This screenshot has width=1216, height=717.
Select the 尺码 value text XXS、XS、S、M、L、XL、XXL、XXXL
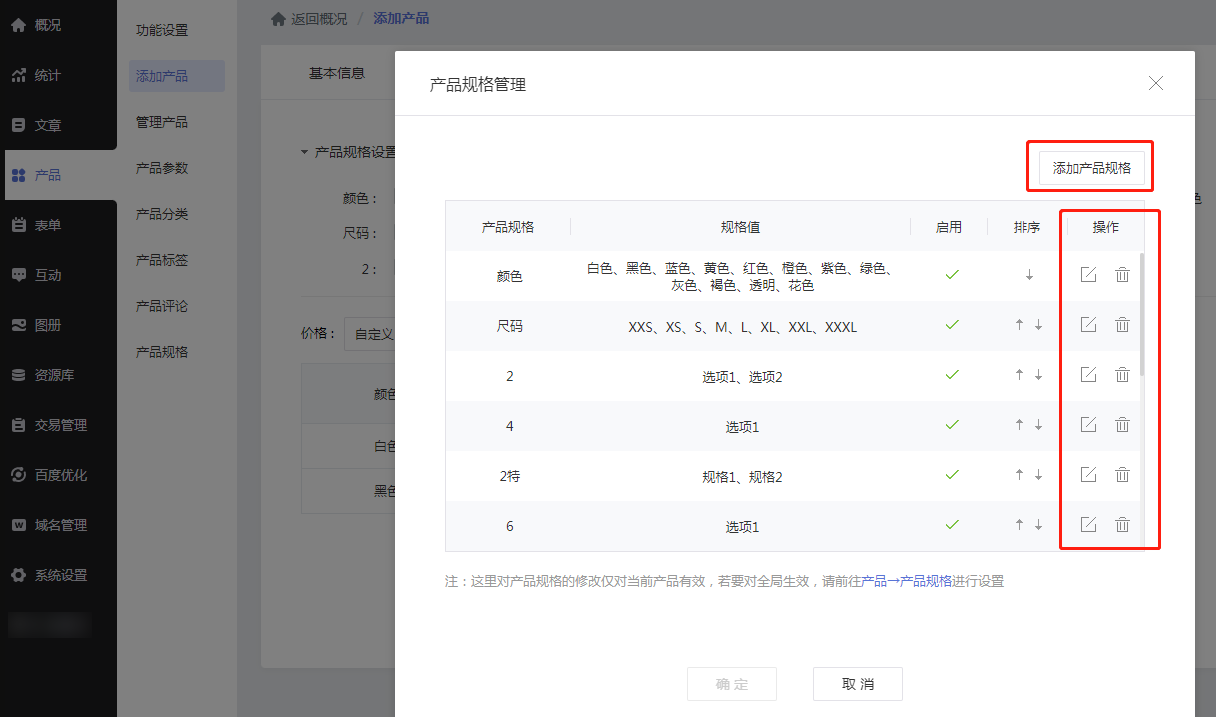[743, 327]
